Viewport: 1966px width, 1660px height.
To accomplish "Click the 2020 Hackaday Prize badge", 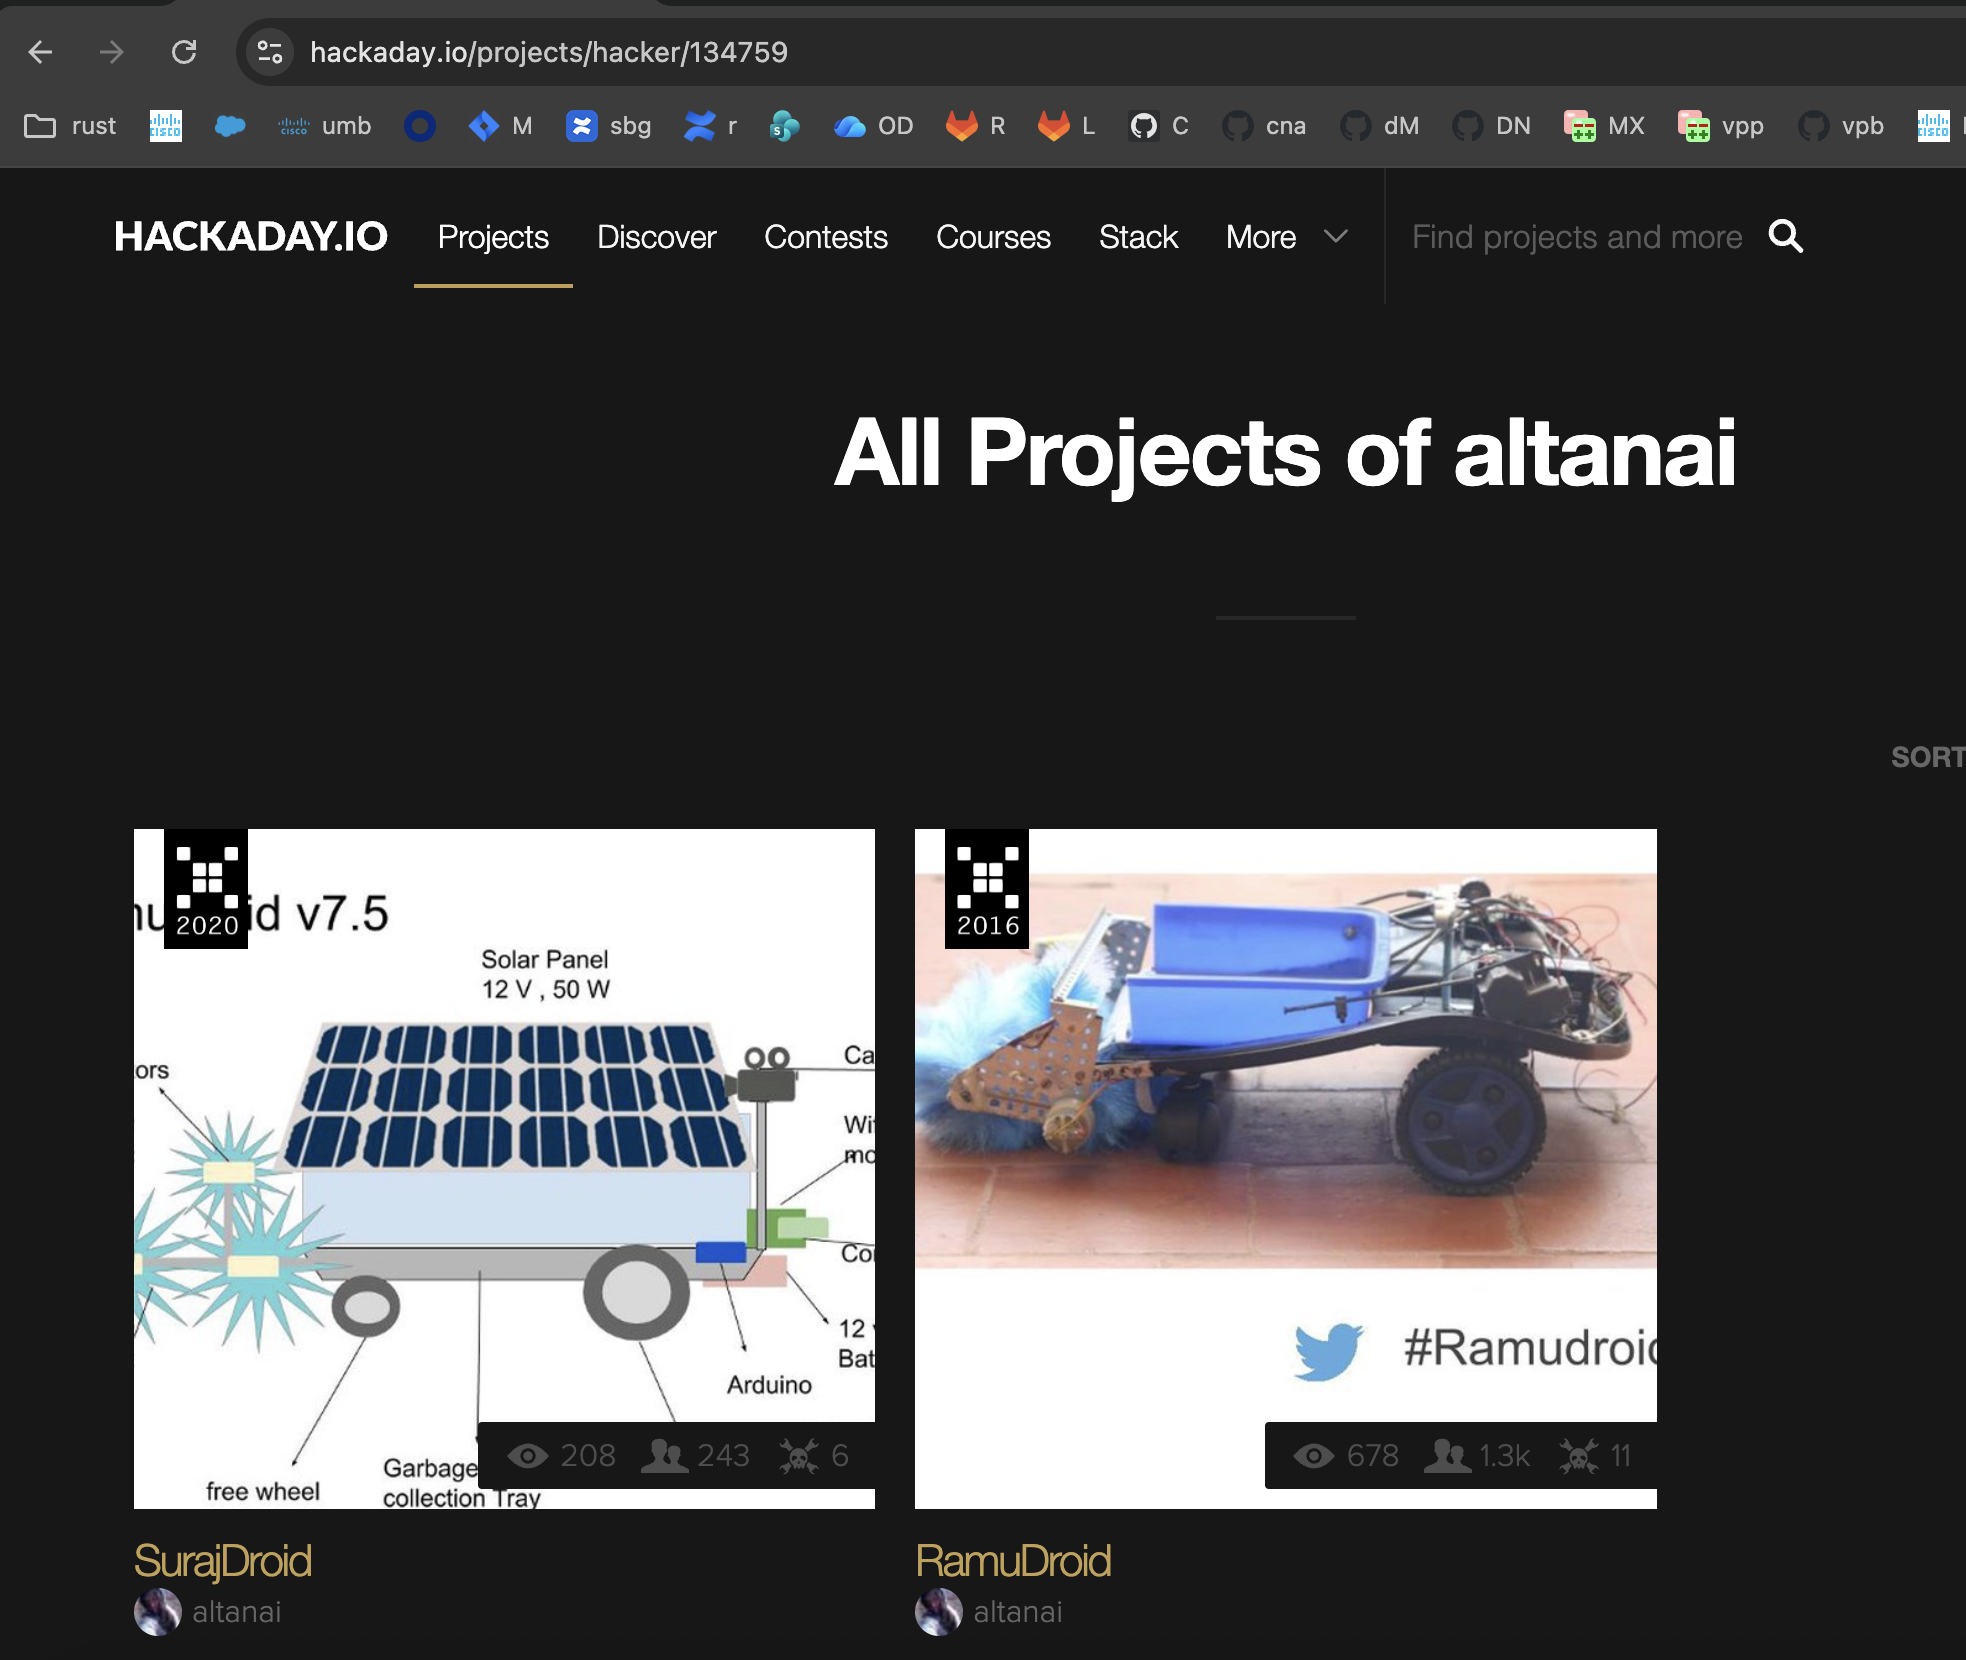I will (206, 889).
